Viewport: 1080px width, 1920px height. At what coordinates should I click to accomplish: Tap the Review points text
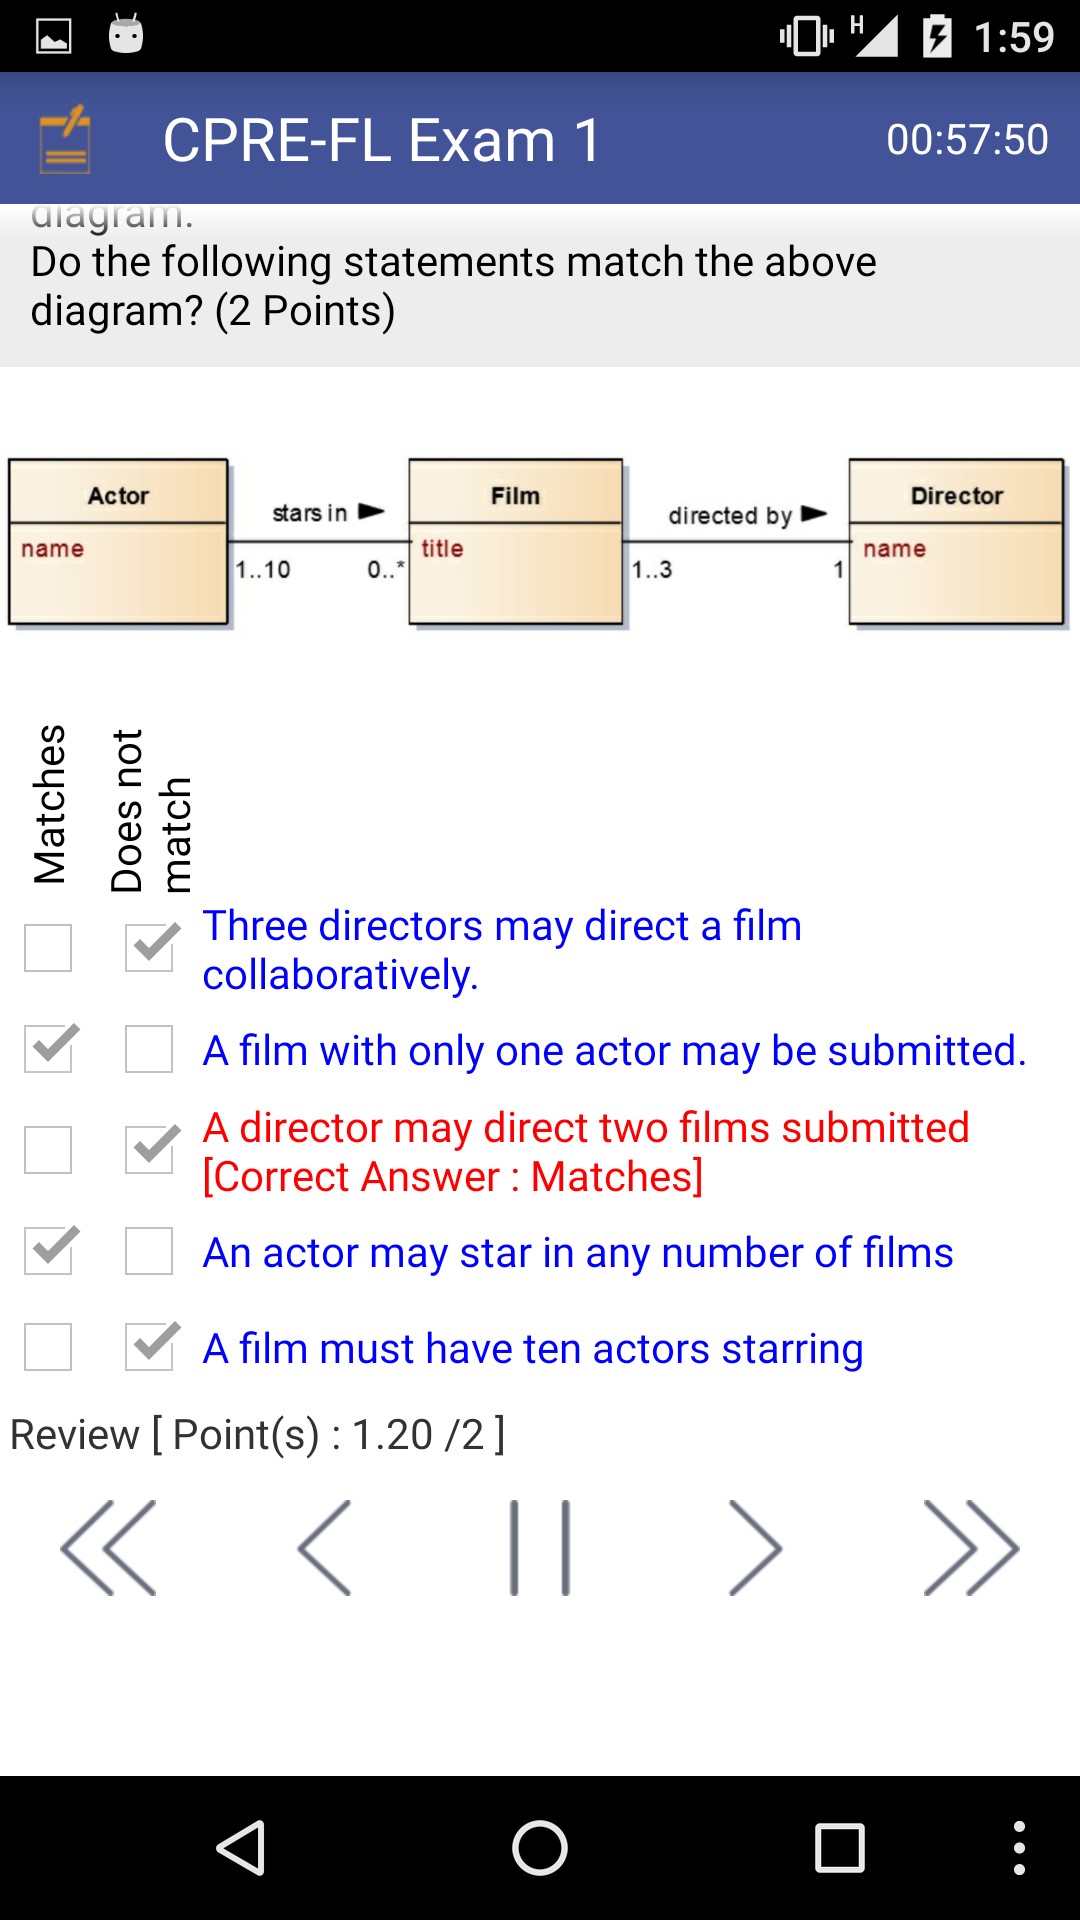[257, 1435]
